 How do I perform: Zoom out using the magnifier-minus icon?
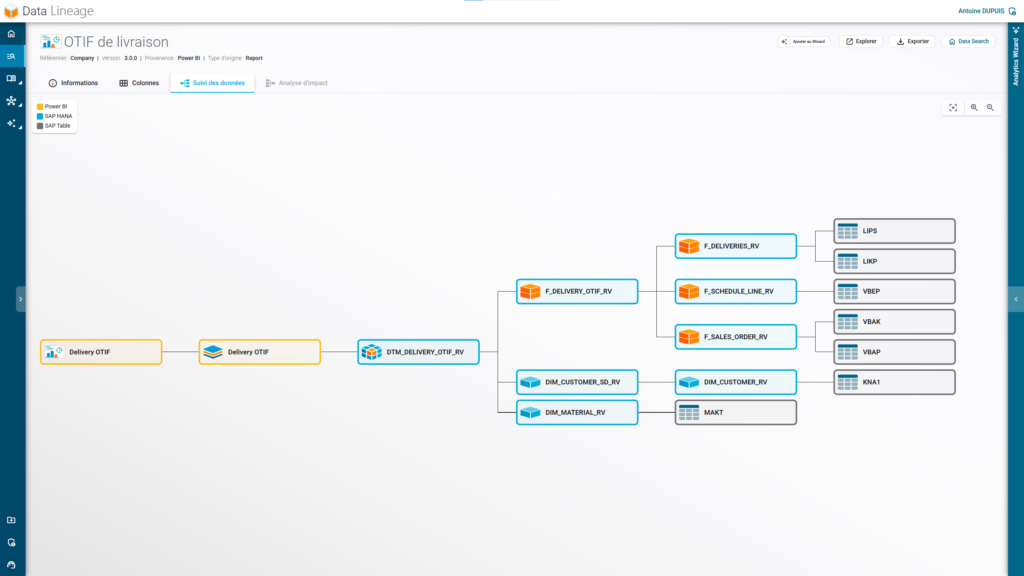[990, 108]
